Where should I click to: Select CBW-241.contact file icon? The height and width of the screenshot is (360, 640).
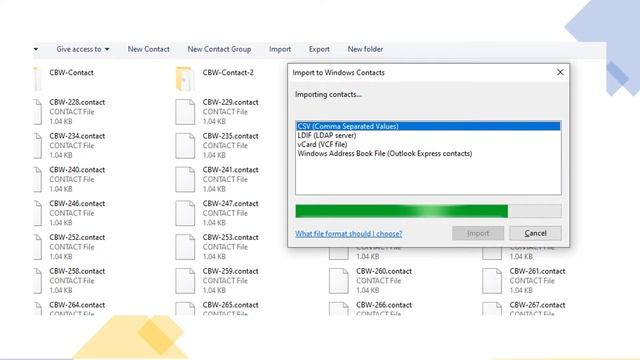pyautogui.click(x=185, y=180)
